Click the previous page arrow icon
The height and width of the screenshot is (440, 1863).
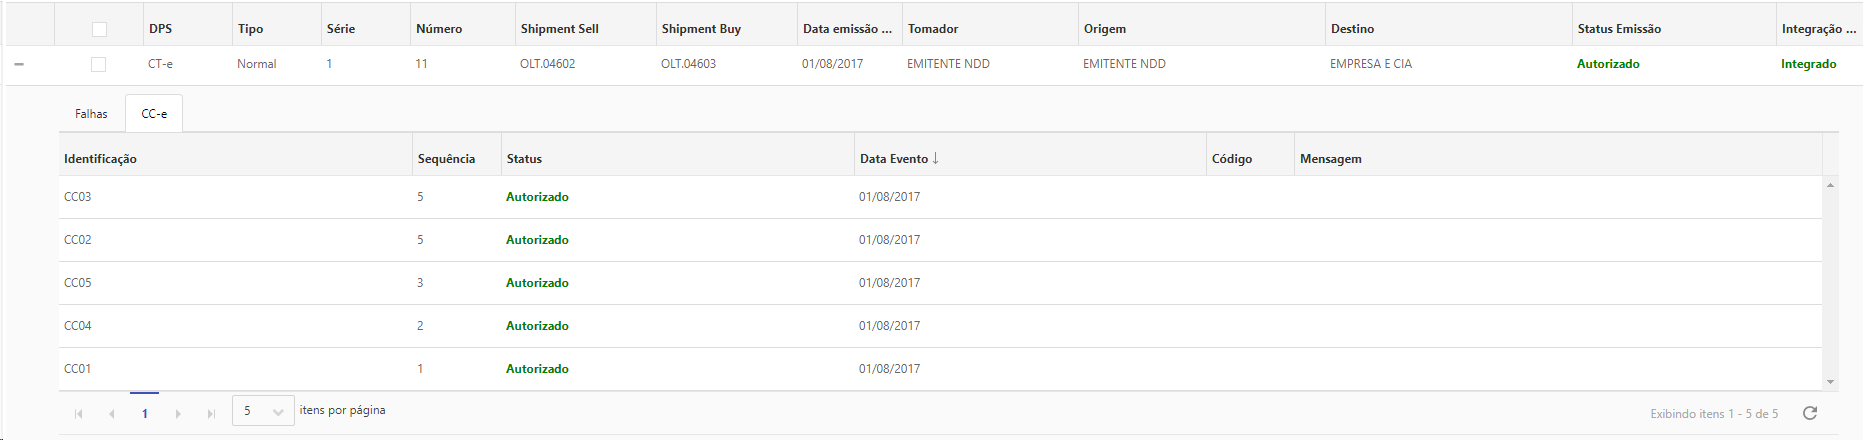point(112,413)
